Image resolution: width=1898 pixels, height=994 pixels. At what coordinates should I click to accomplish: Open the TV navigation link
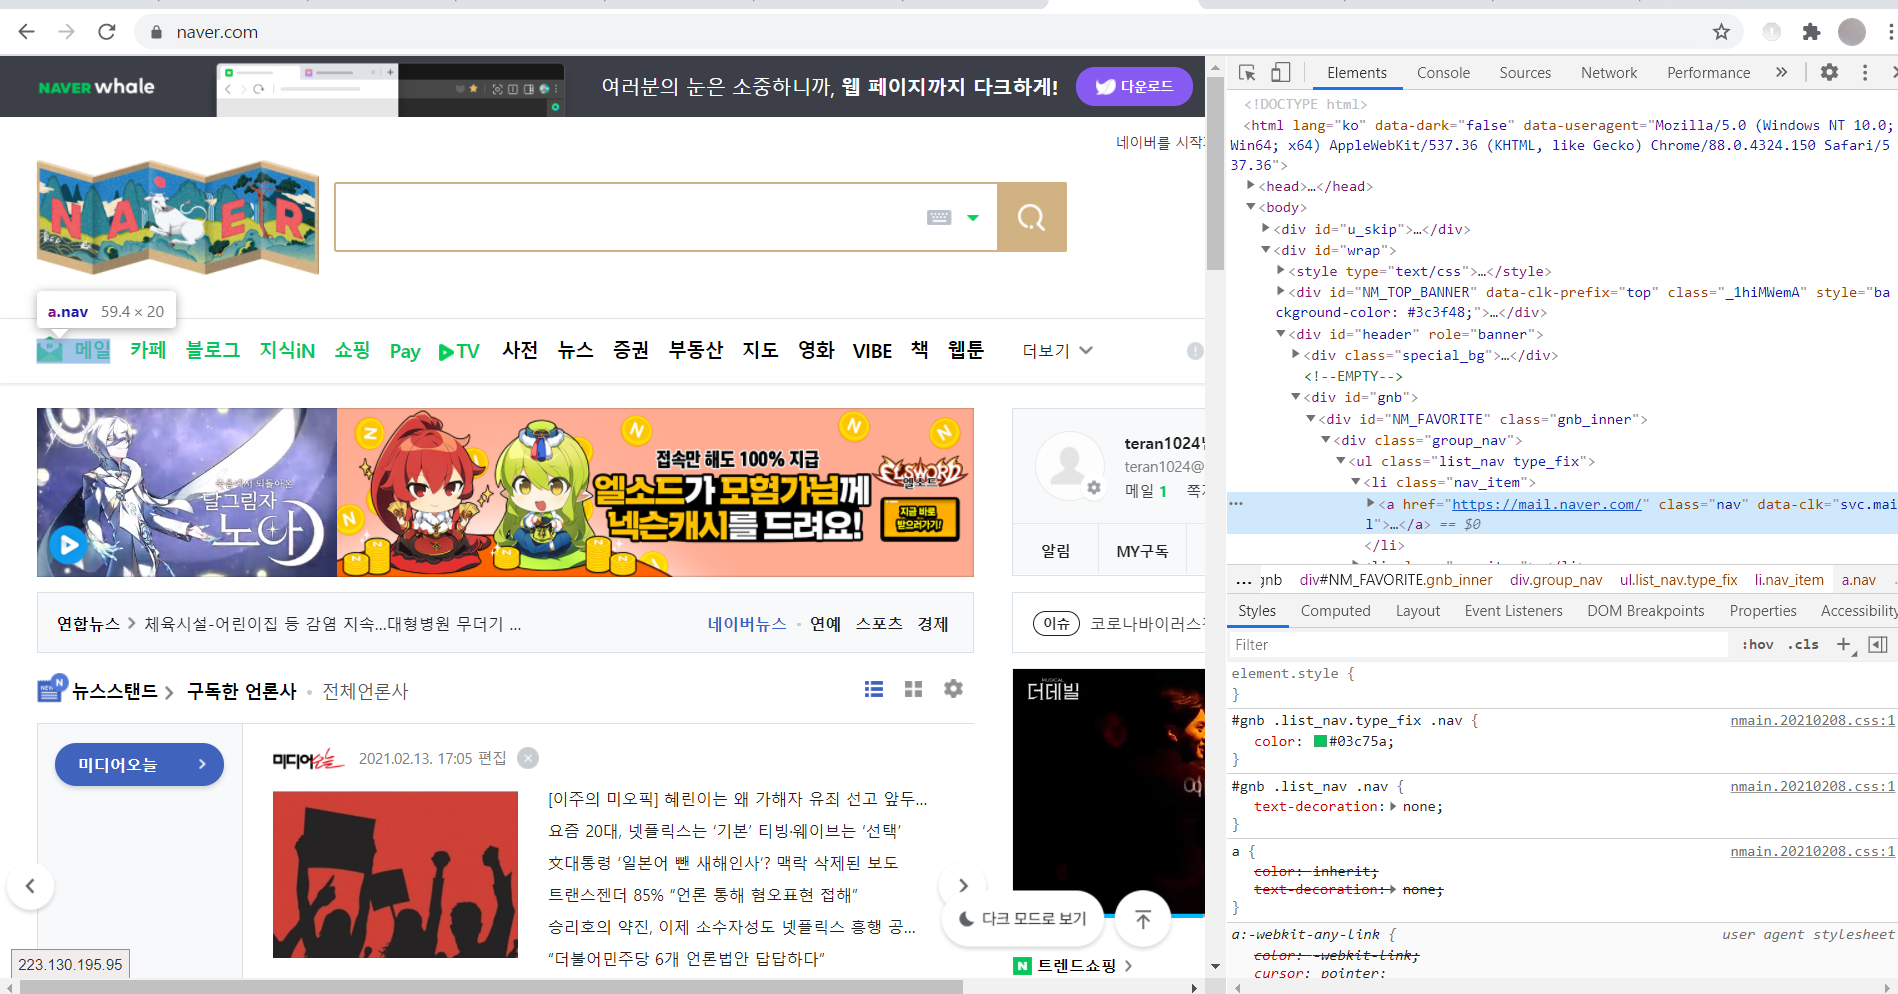[459, 351]
